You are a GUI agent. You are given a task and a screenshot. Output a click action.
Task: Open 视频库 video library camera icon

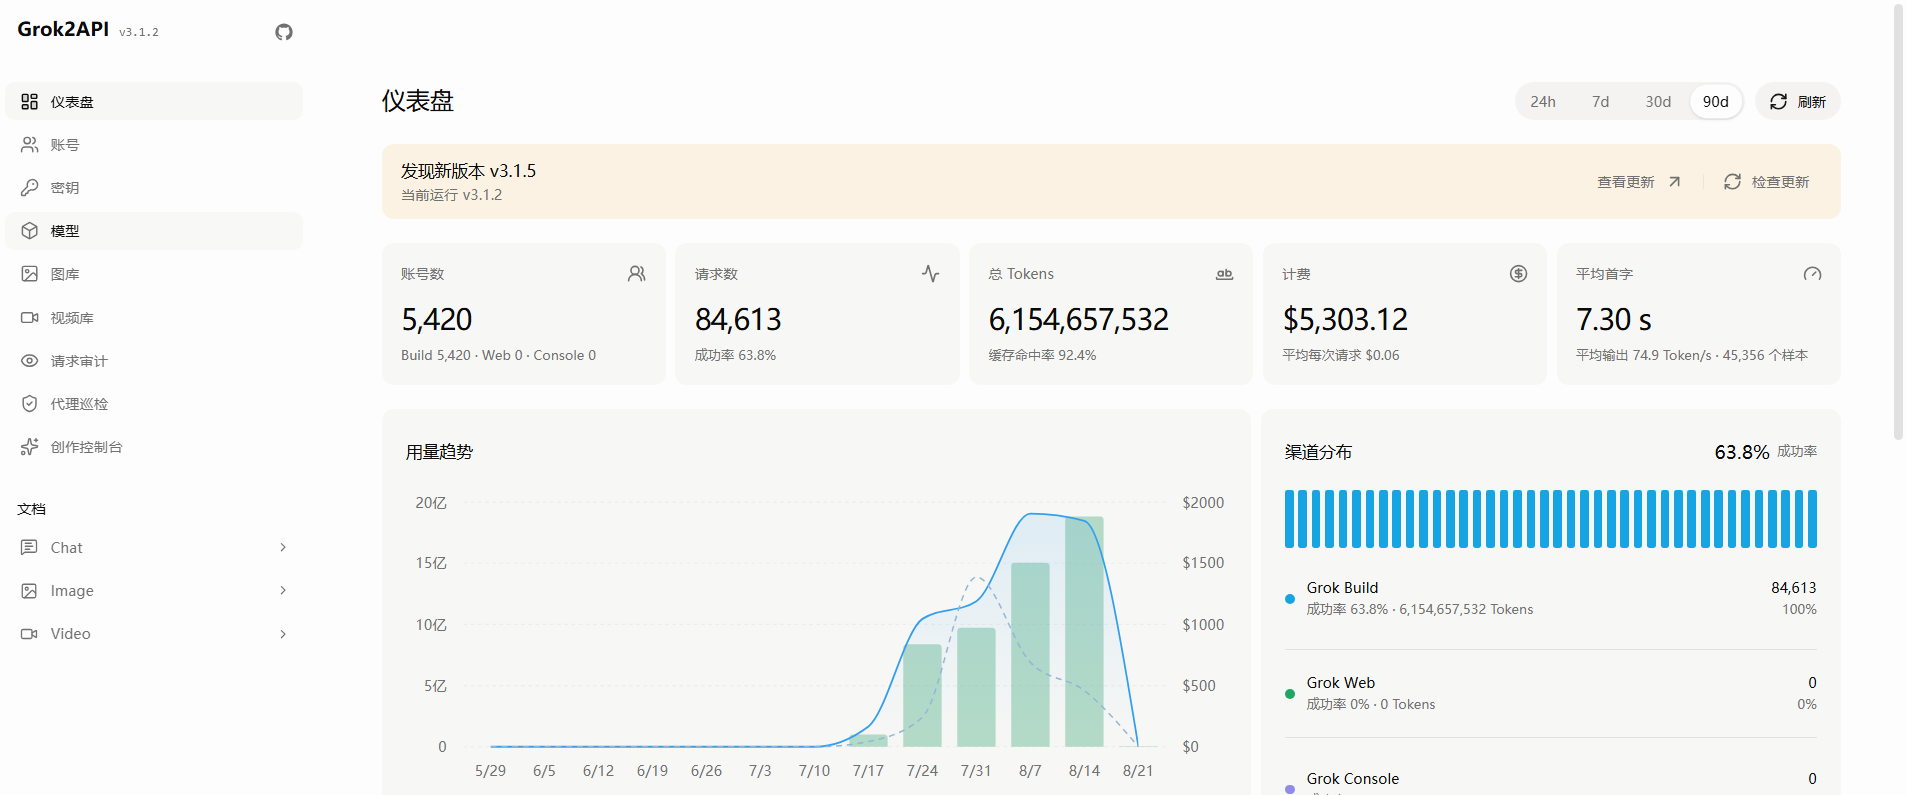(x=30, y=318)
